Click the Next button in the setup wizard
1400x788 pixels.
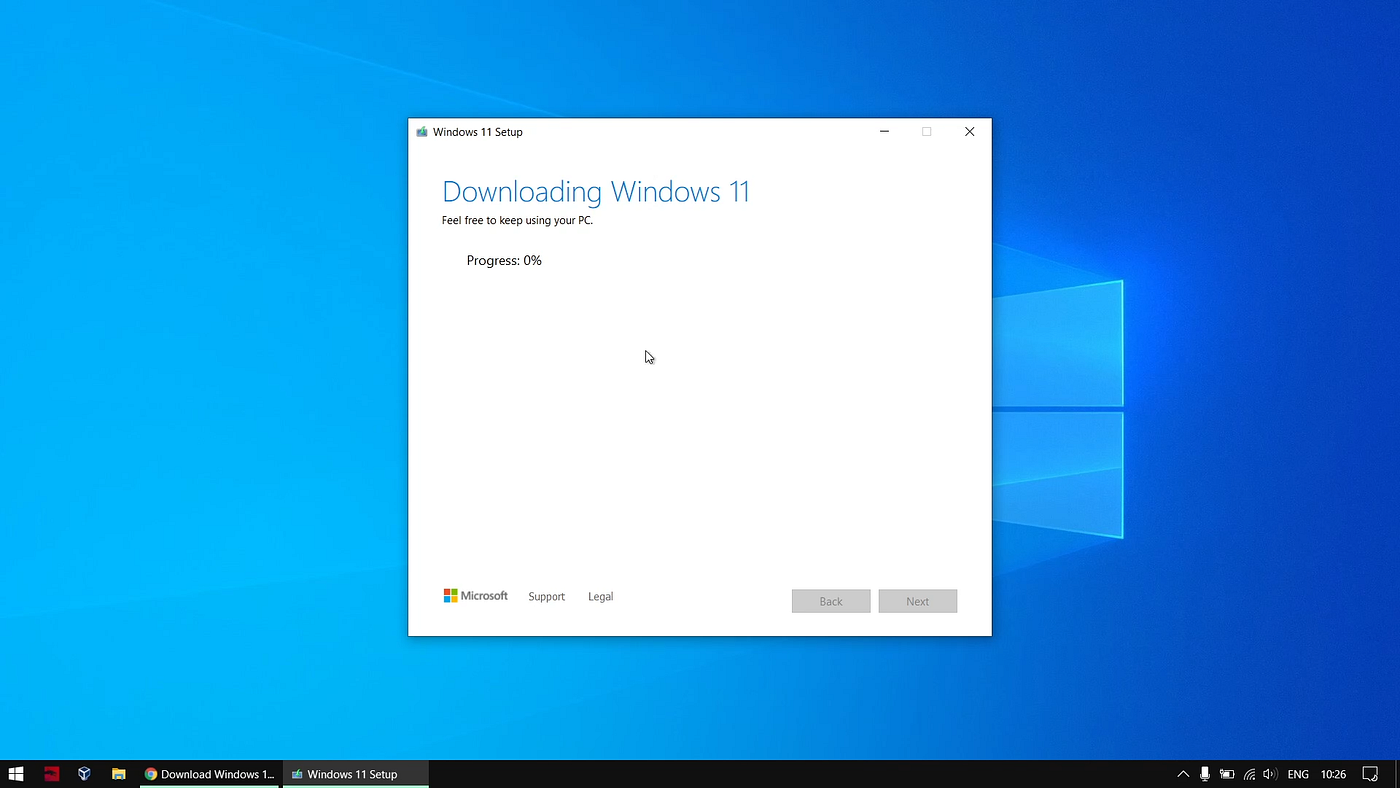917,601
